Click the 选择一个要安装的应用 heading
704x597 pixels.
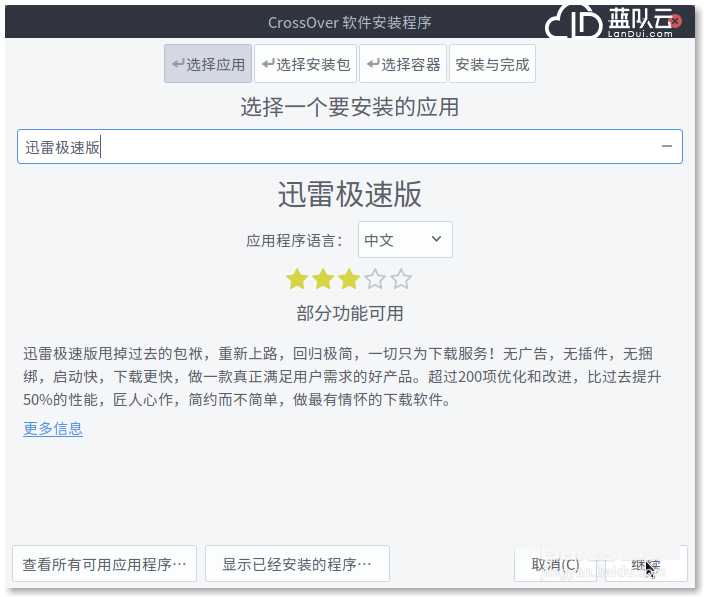click(x=350, y=107)
